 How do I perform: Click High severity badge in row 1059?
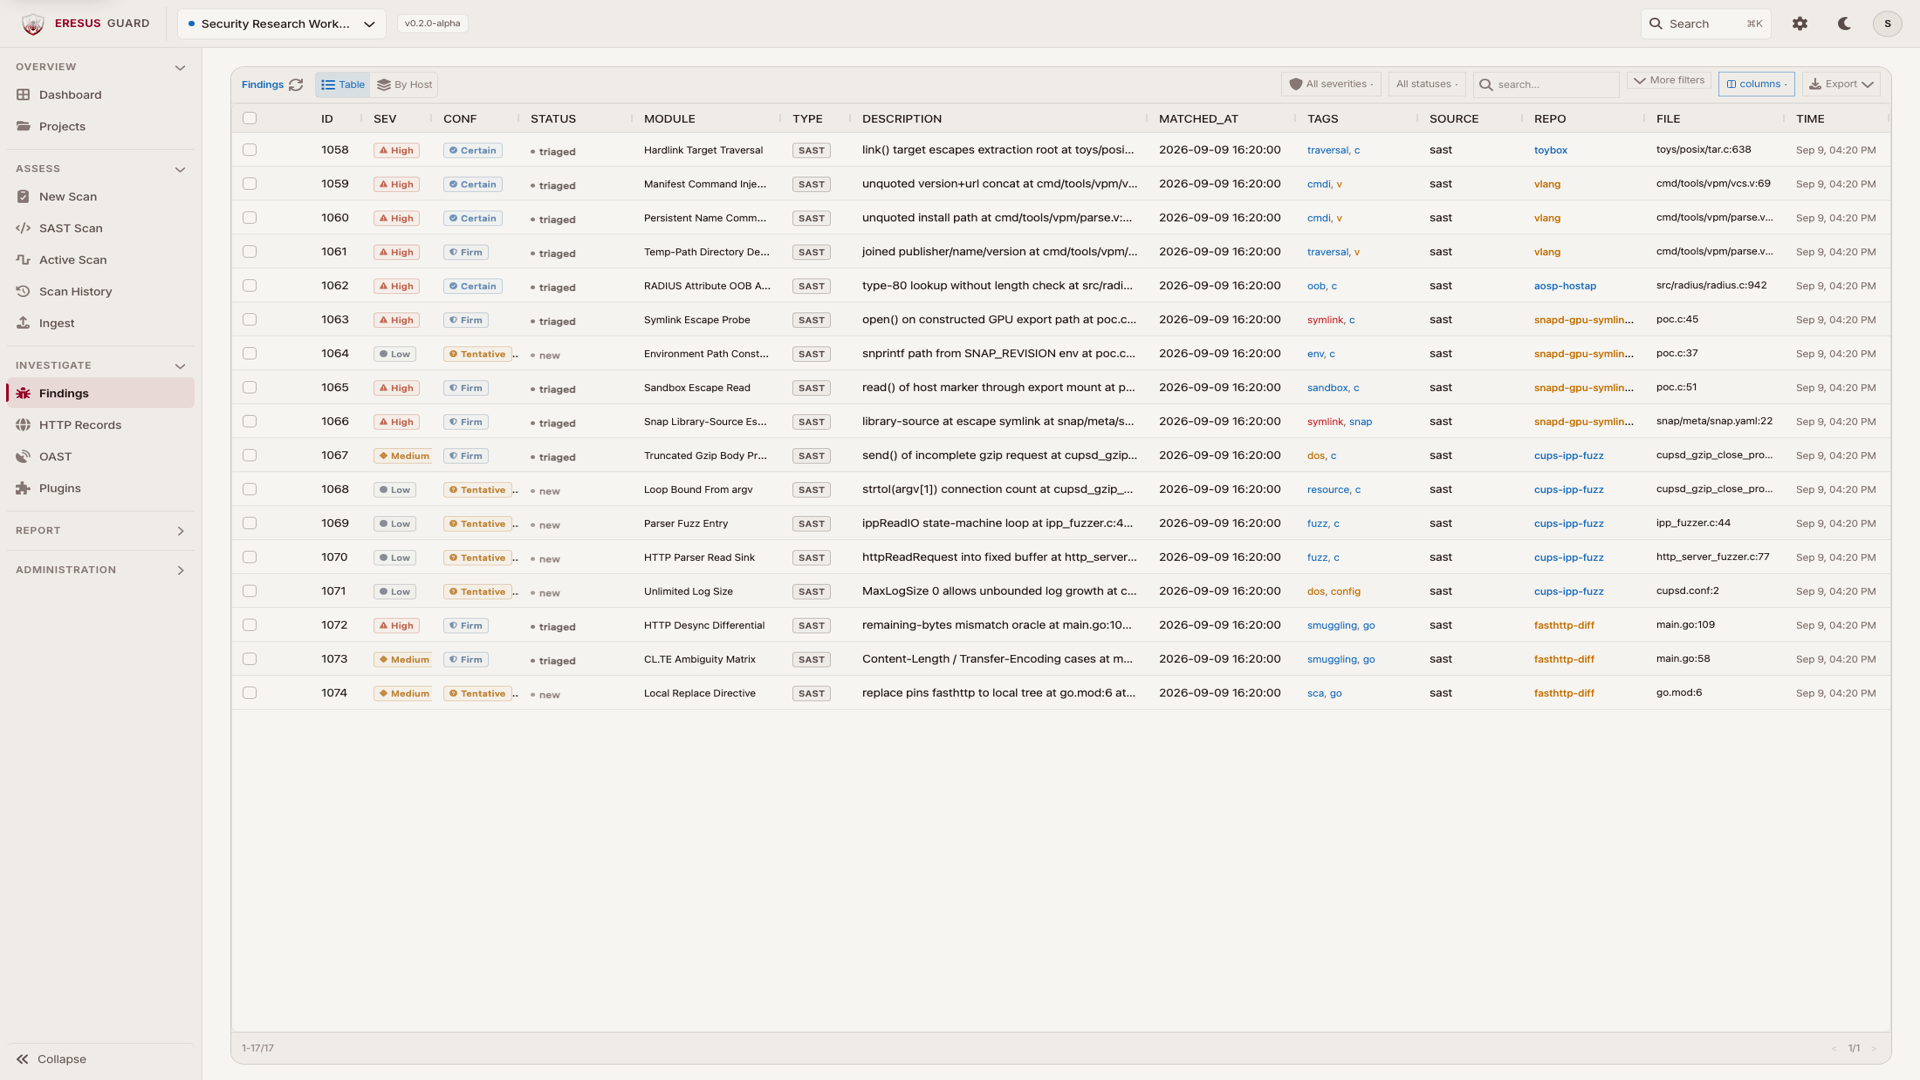[x=397, y=184]
